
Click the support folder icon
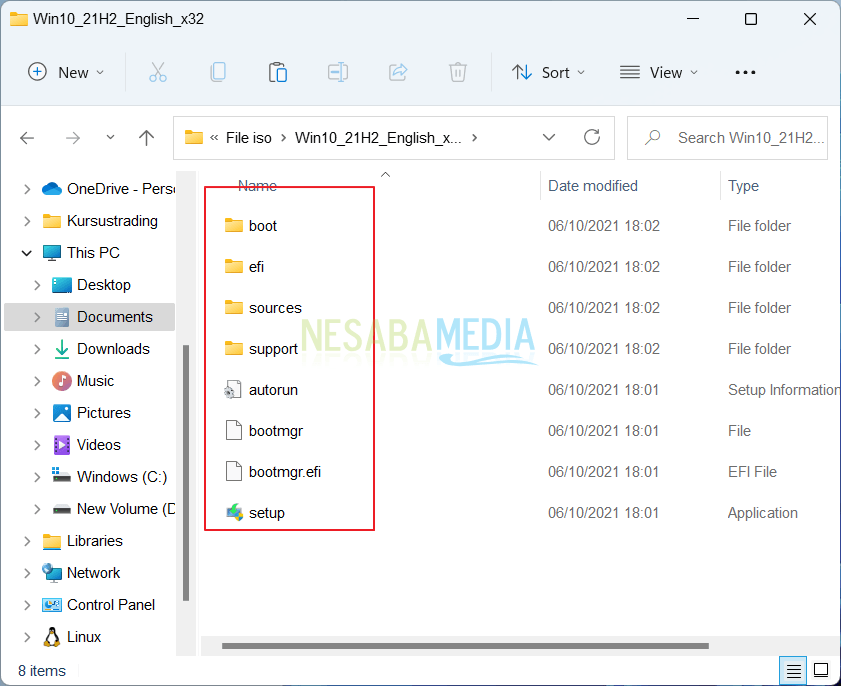[234, 349]
